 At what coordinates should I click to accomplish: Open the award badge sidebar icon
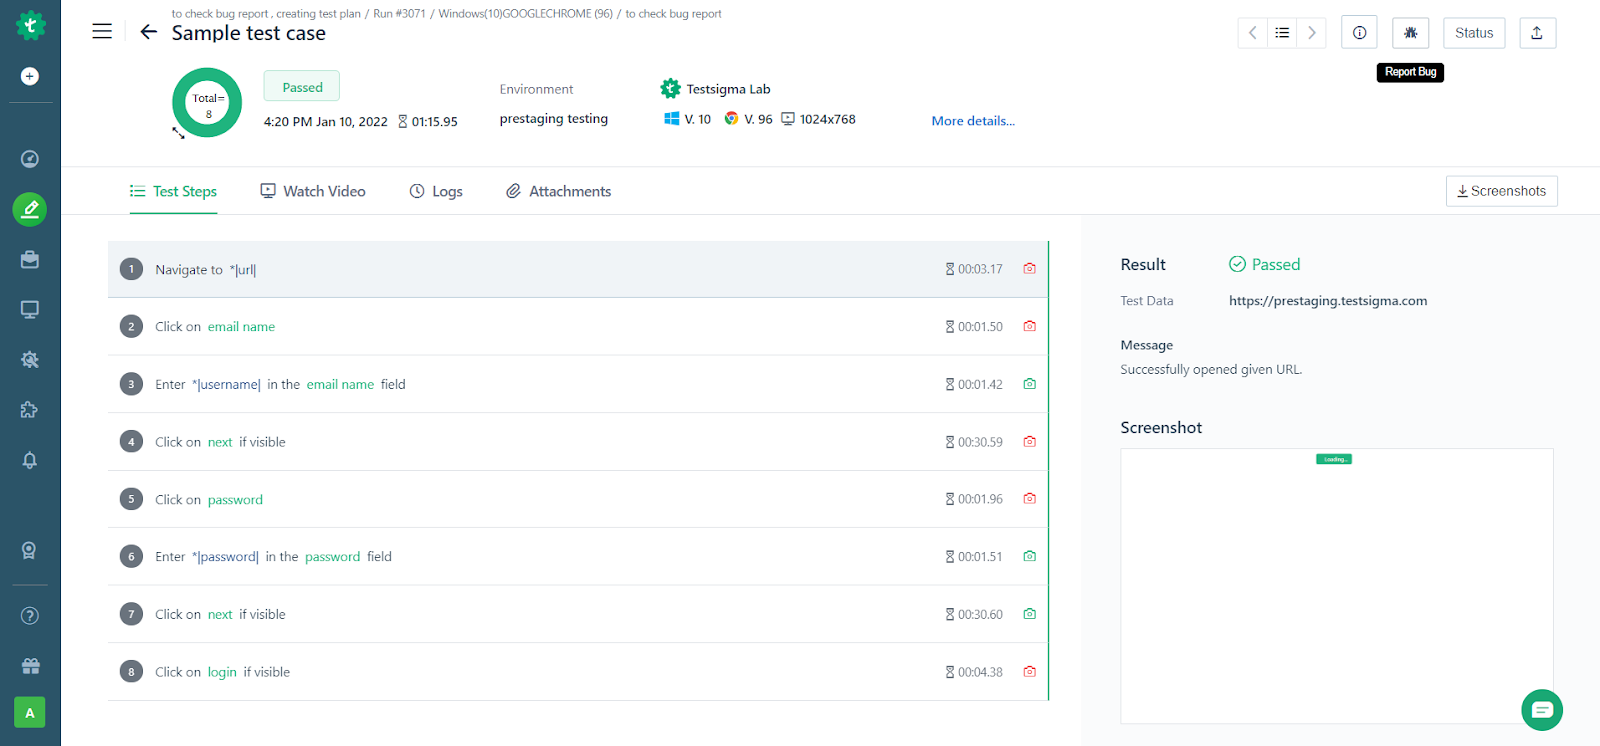pyautogui.click(x=30, y=550)
